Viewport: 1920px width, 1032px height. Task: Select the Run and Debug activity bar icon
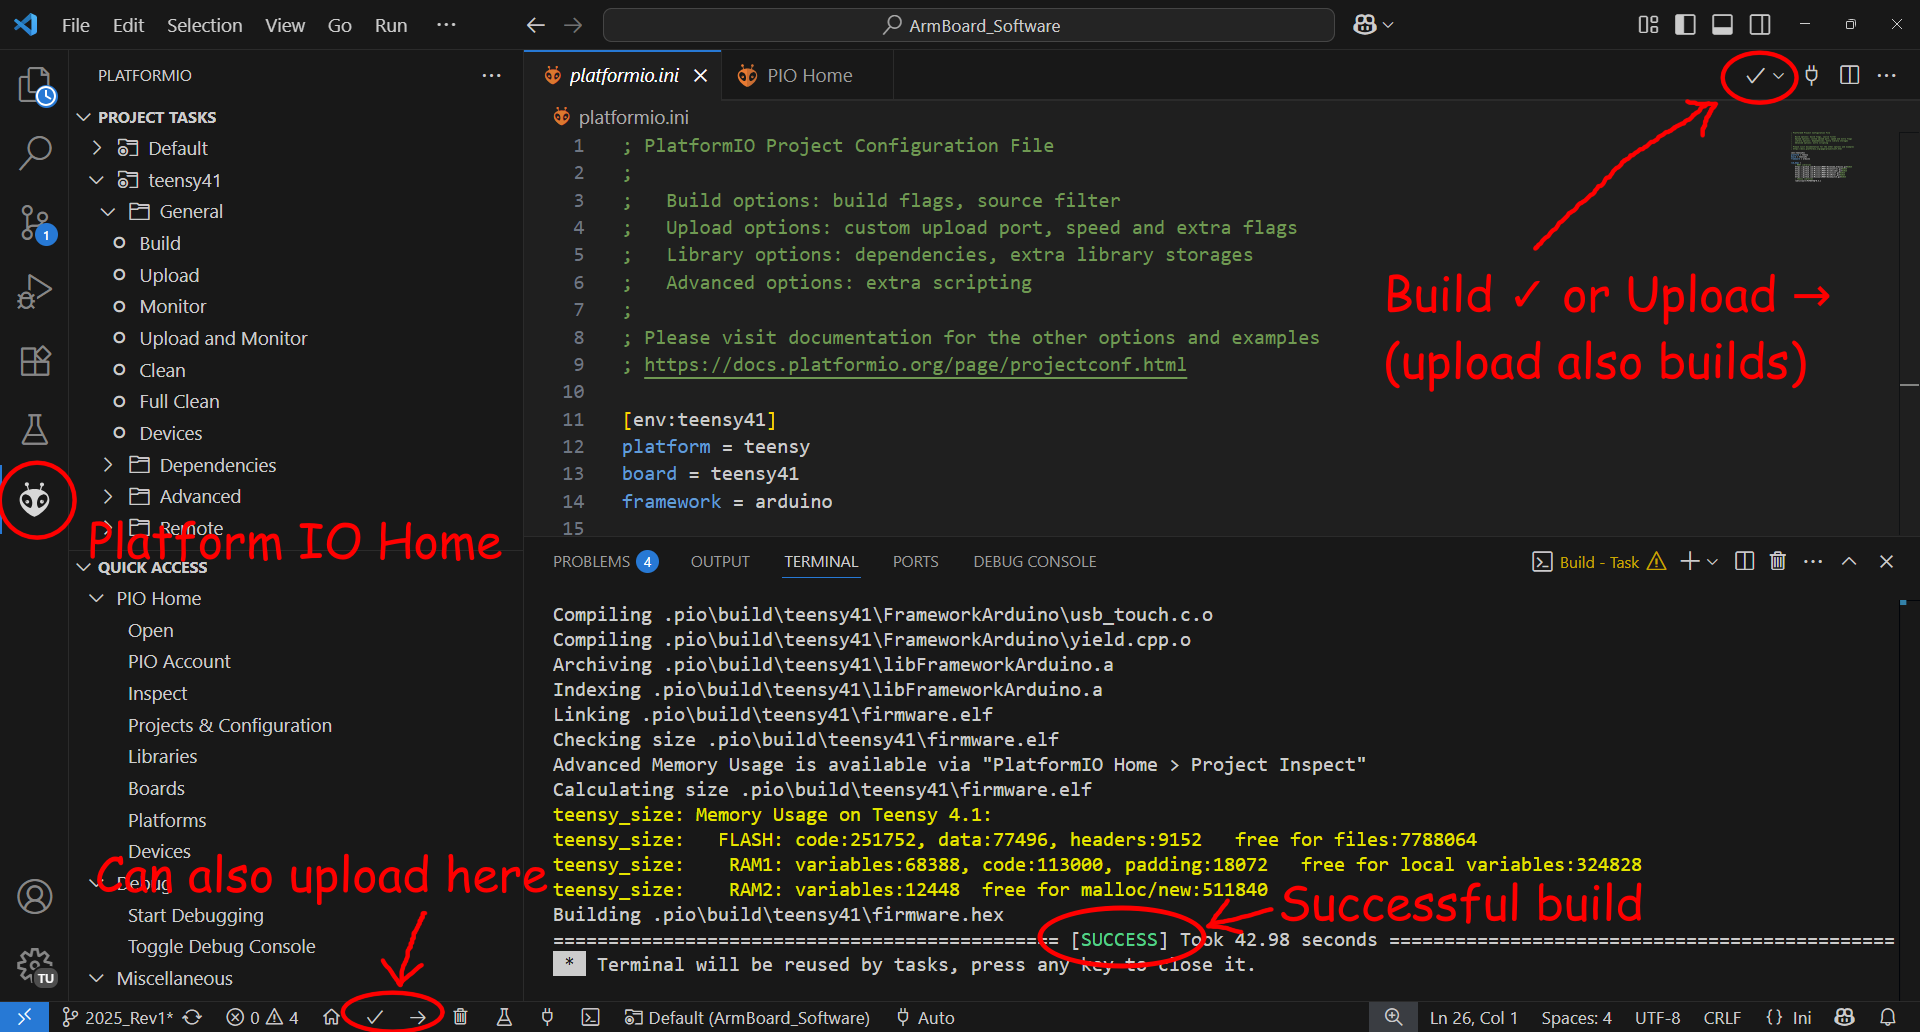(36, 291)
